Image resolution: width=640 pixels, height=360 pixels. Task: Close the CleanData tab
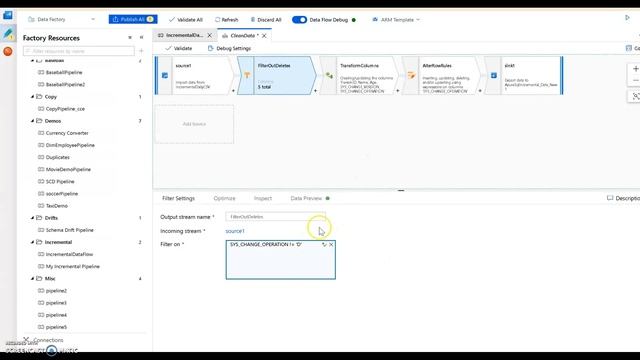(x=264, y=36)
